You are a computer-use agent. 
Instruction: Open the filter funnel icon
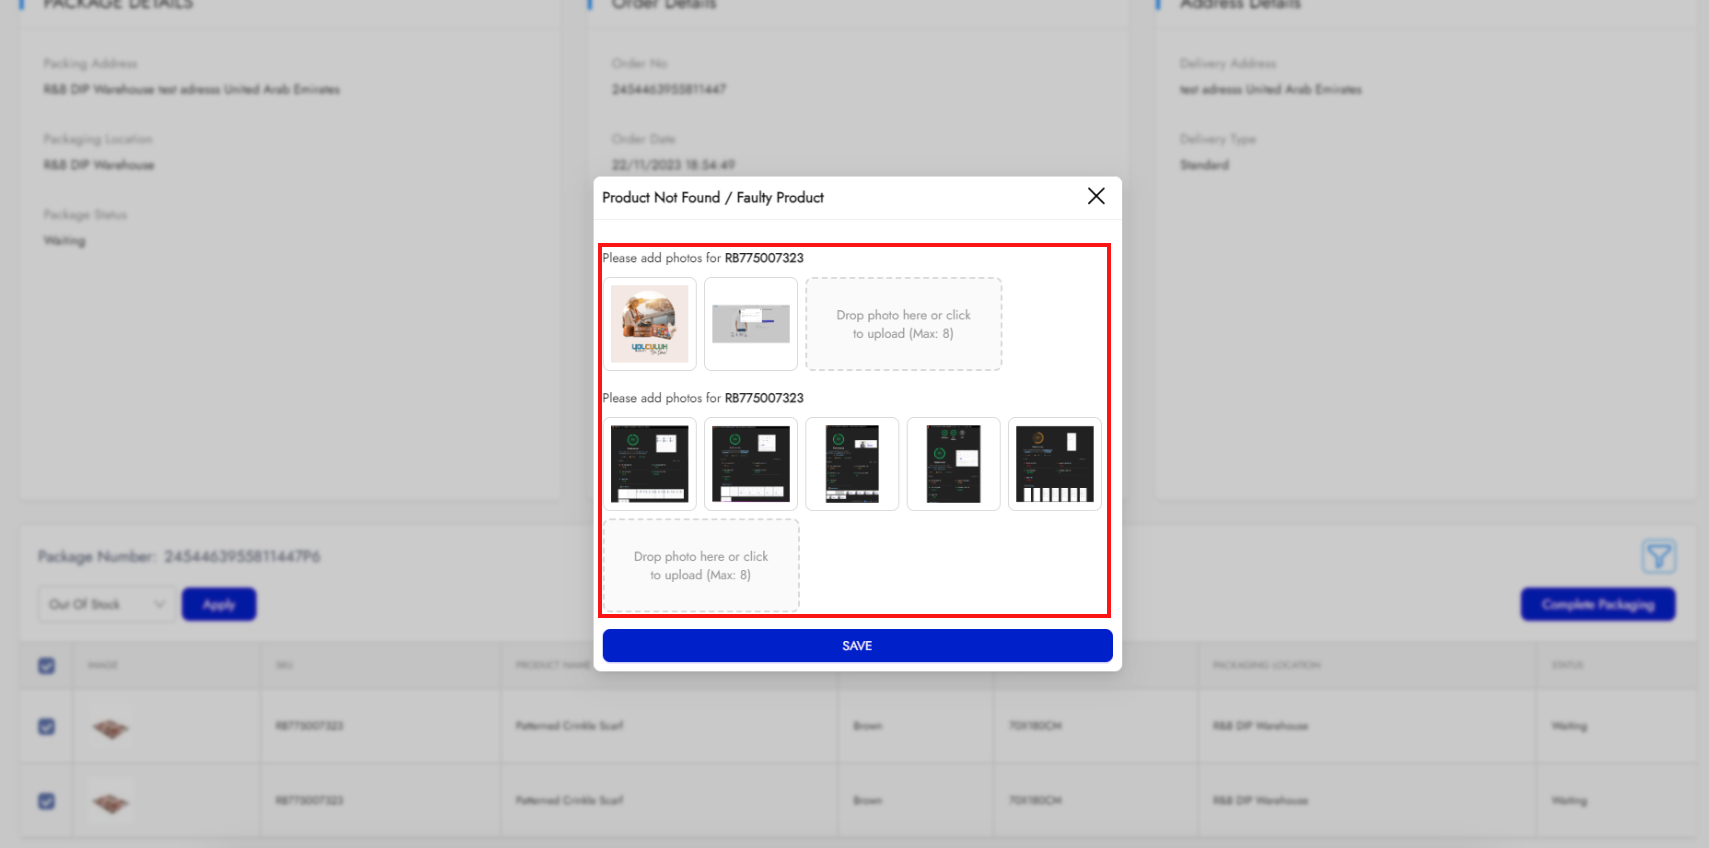point(1659,556)
